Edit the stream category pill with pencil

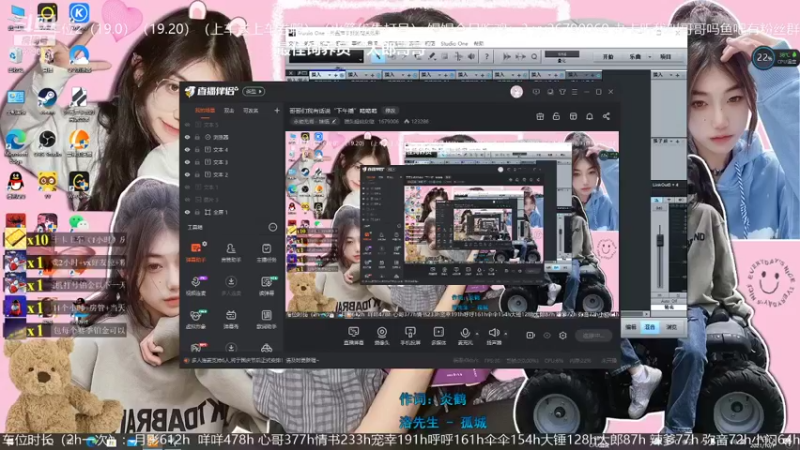(314, 121)
